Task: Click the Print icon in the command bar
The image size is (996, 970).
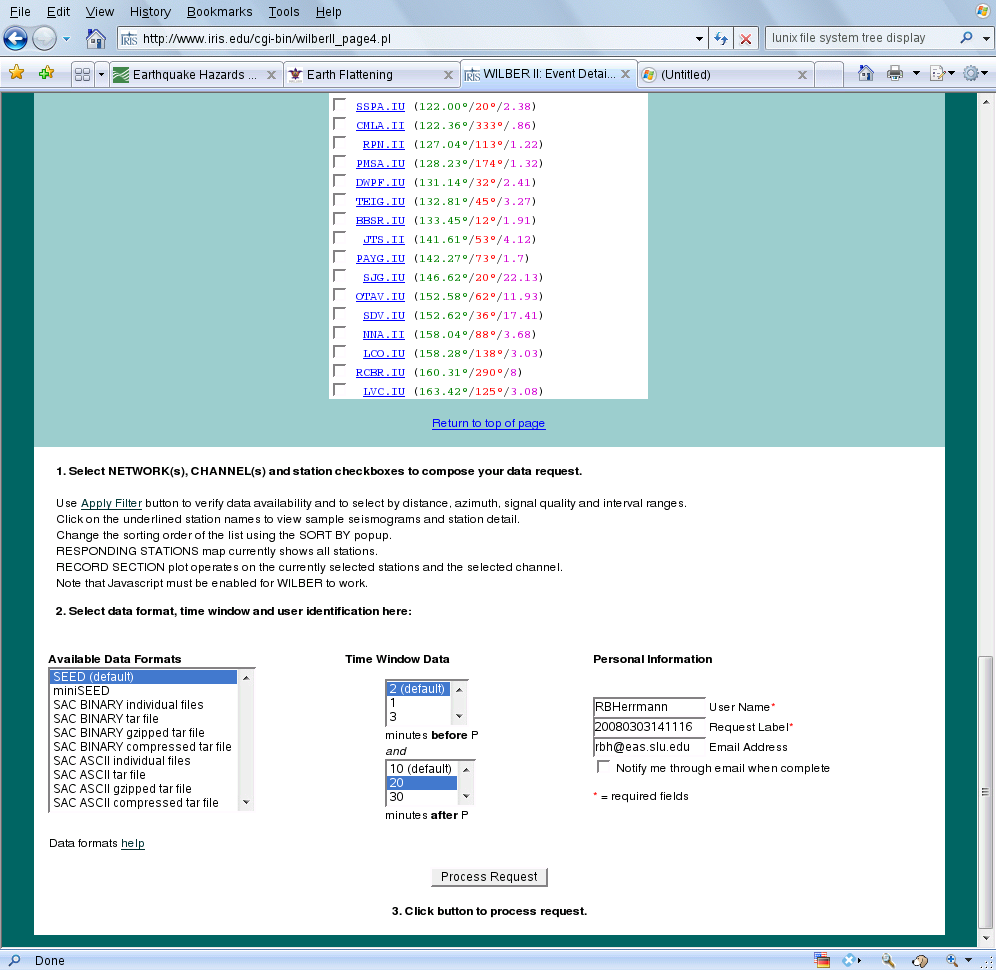Action: tap(895, 74)
